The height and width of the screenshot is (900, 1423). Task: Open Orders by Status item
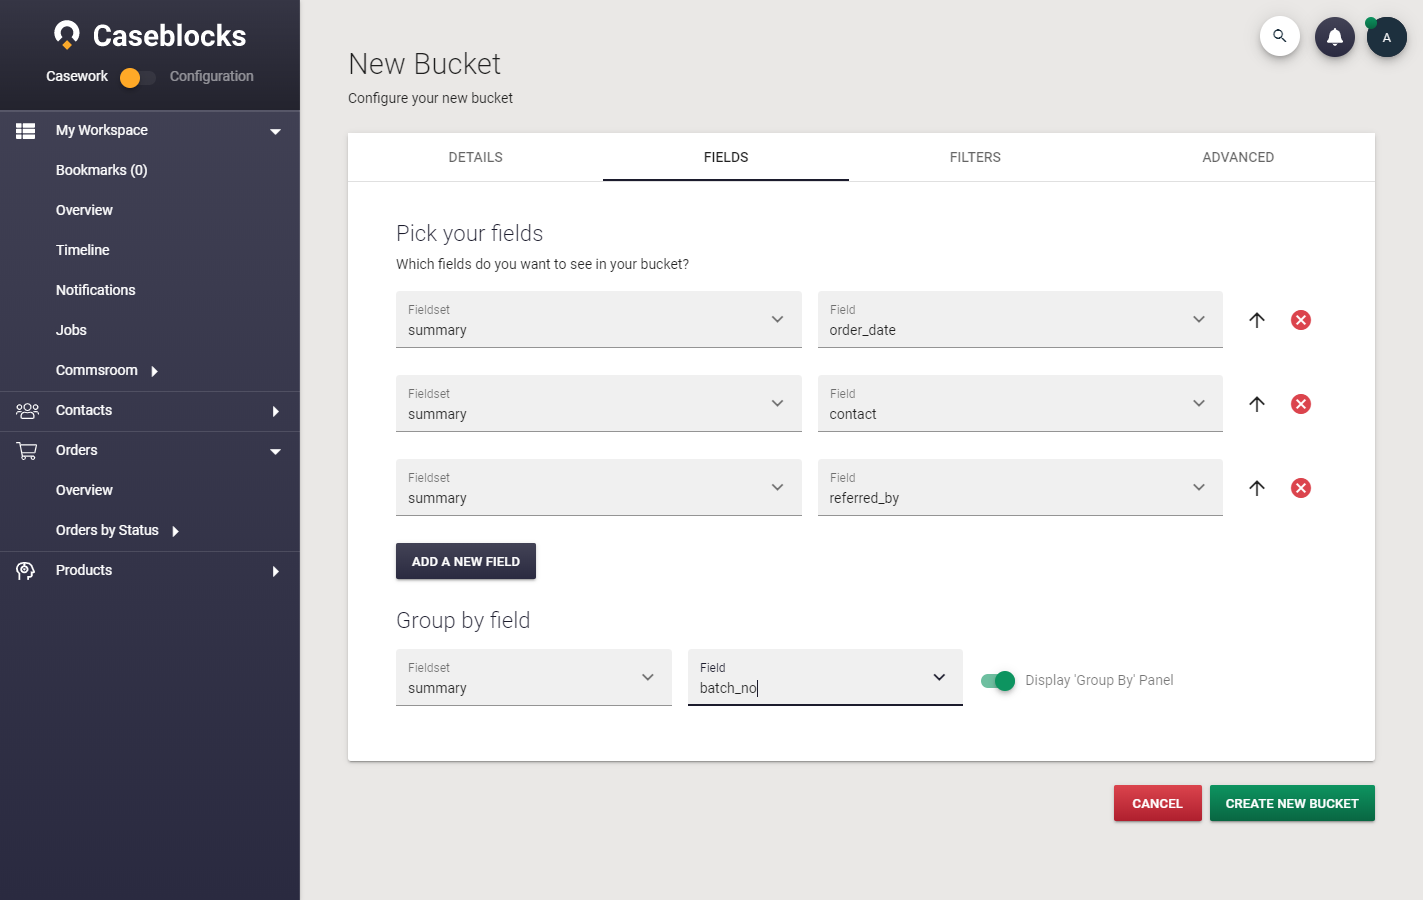point(107,530)
